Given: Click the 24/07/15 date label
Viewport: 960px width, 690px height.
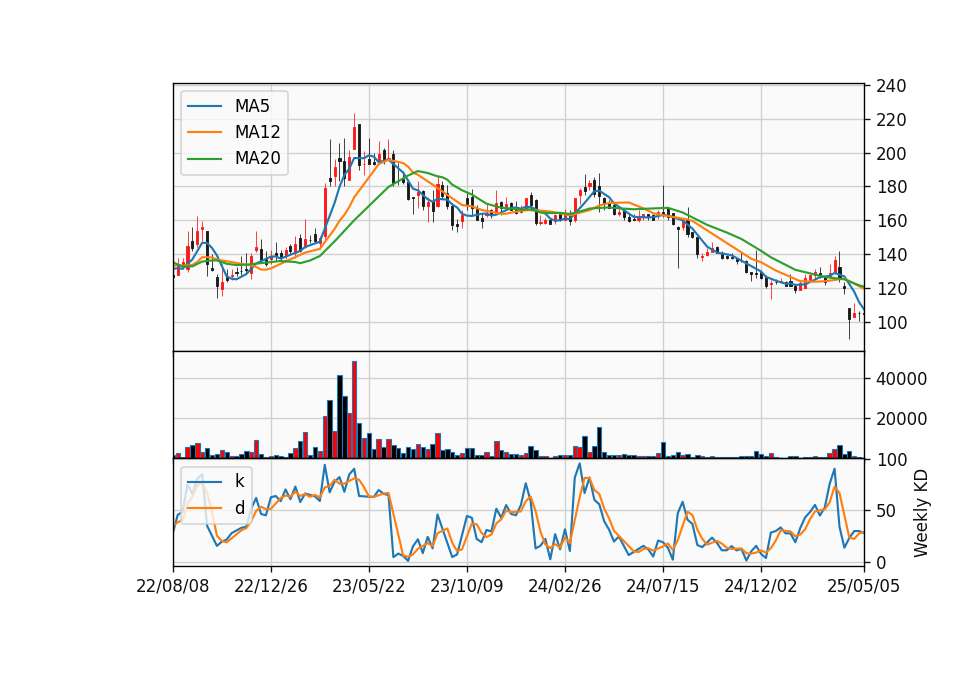Looking at the screenshot, I should click(662, 586).
